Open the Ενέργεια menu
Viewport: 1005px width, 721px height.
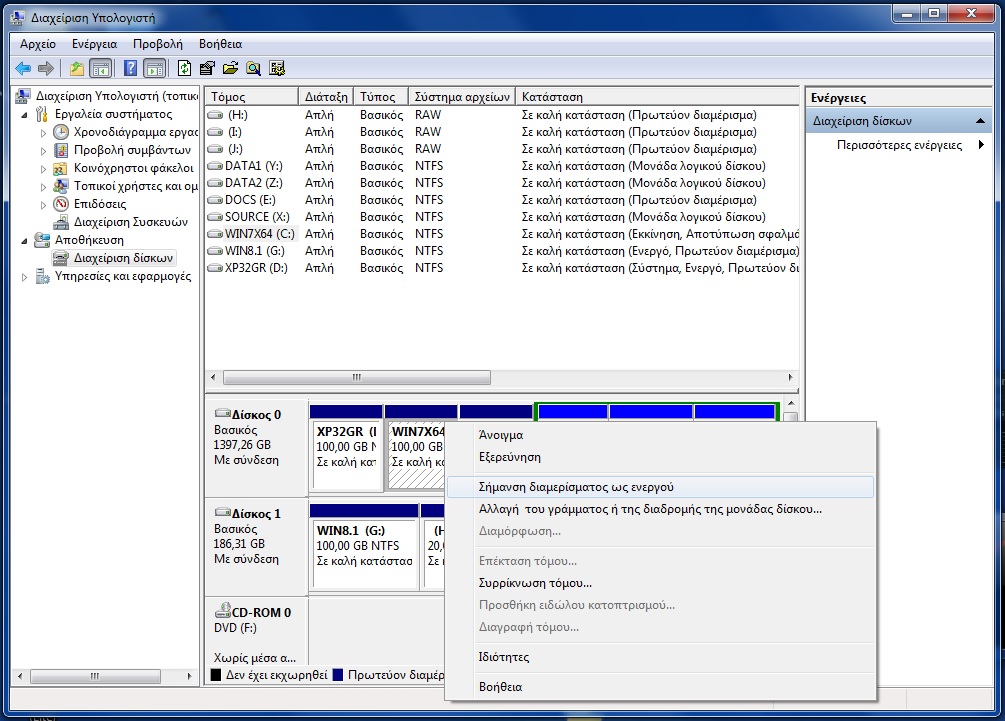[94, 44]
